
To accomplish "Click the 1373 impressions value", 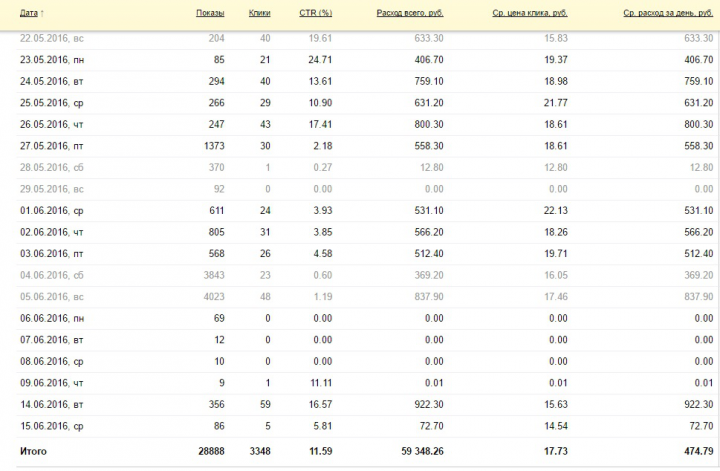I will [214, 146].
